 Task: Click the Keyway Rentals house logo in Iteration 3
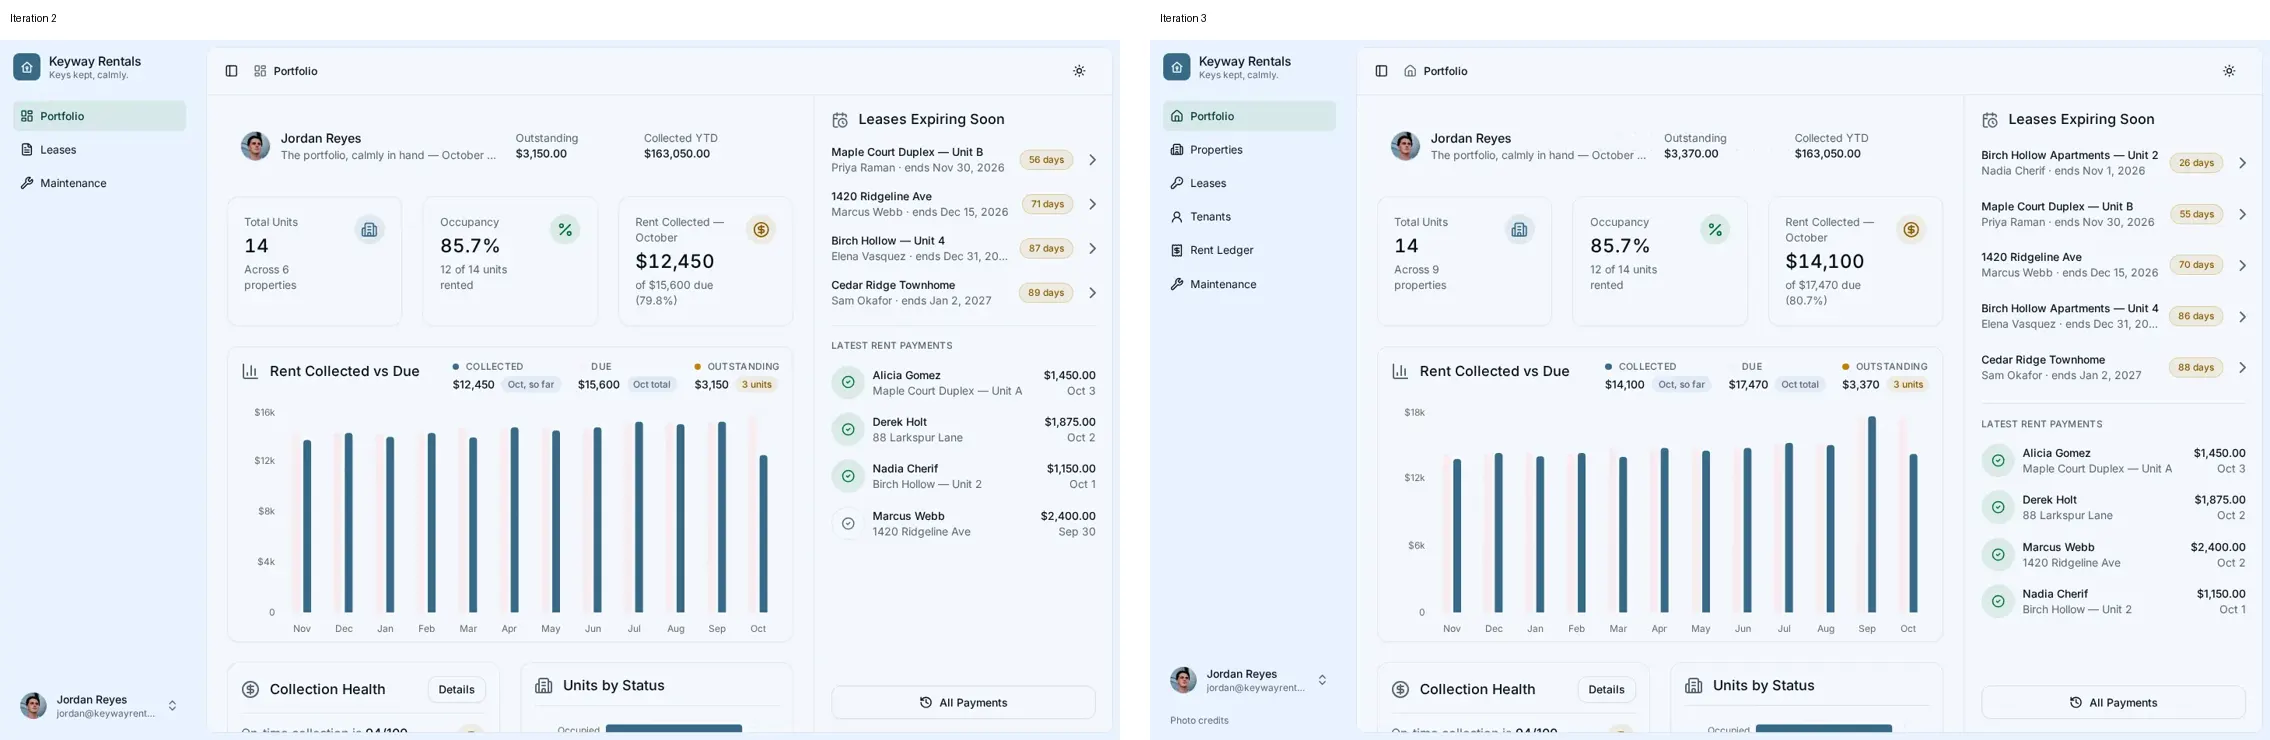[x=1177, y=67]
